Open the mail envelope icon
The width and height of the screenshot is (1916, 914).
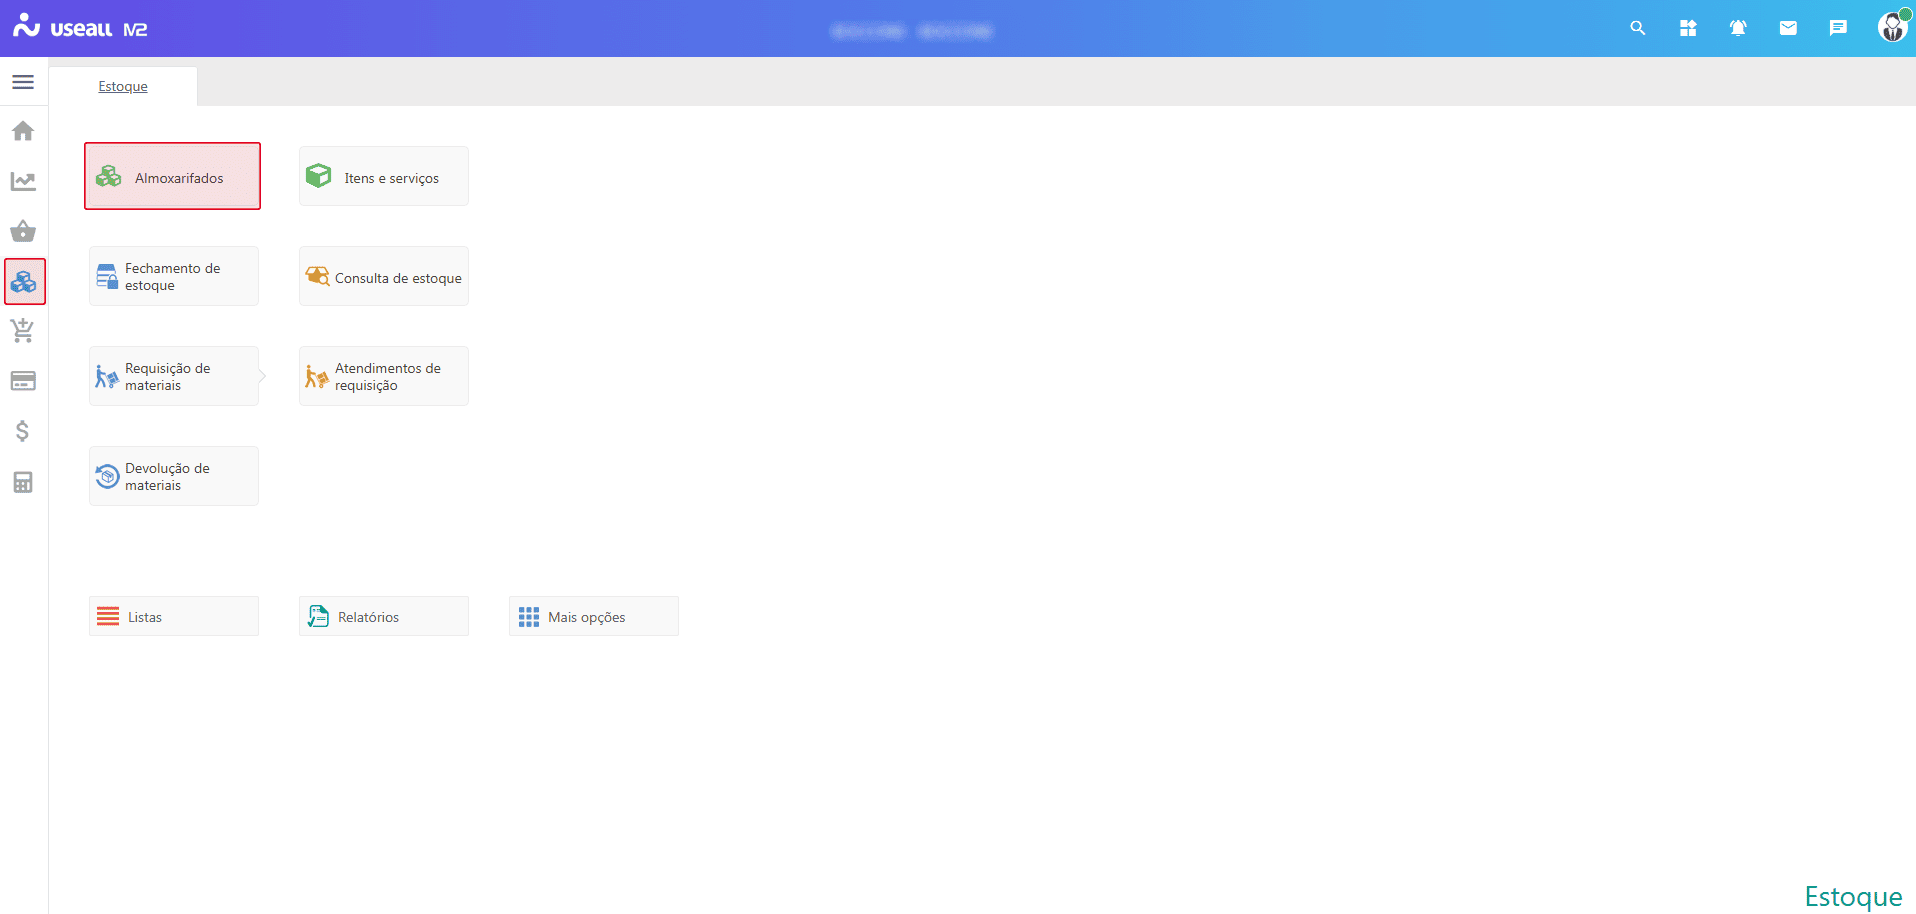tap(1788, 28)
